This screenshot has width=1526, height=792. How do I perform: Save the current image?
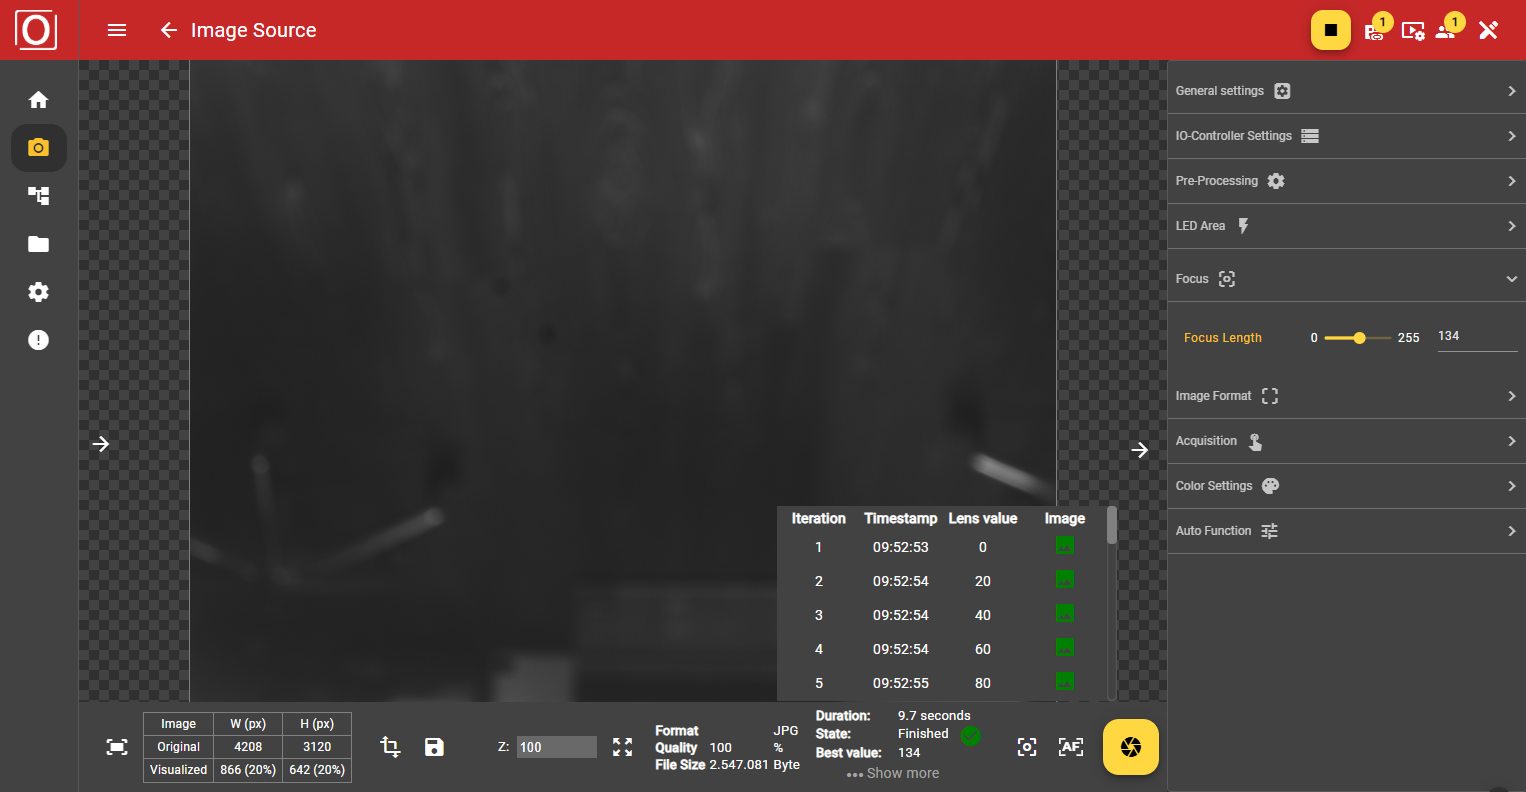(x=434, y=747)
